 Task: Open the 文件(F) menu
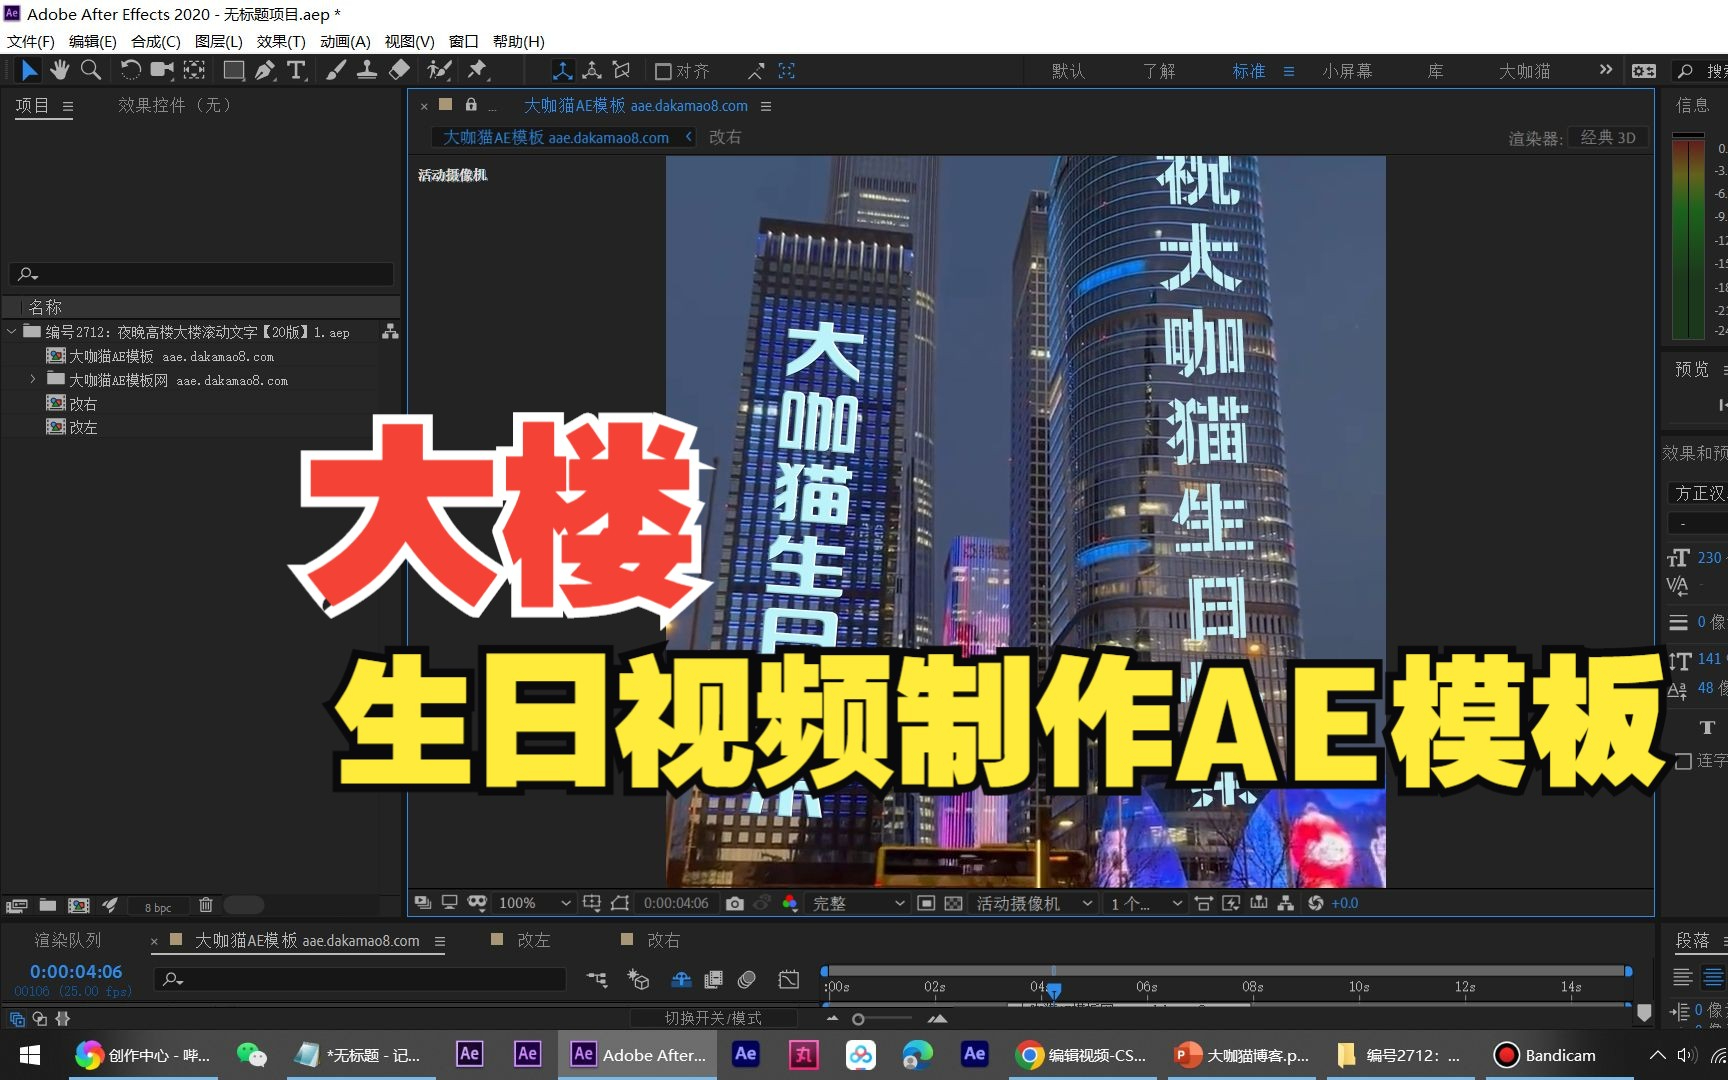click(31, 41)
